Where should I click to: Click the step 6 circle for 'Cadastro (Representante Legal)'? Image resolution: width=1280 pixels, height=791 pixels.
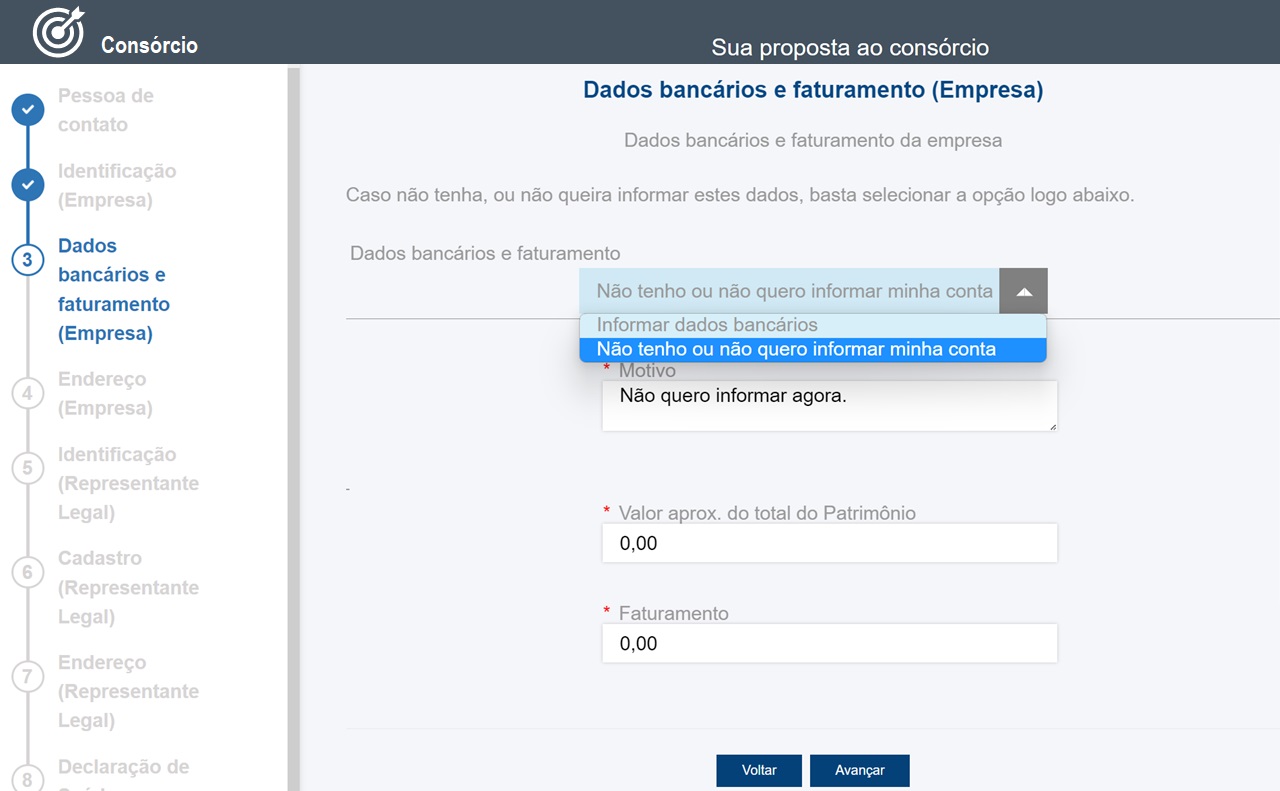pos(28,572)
